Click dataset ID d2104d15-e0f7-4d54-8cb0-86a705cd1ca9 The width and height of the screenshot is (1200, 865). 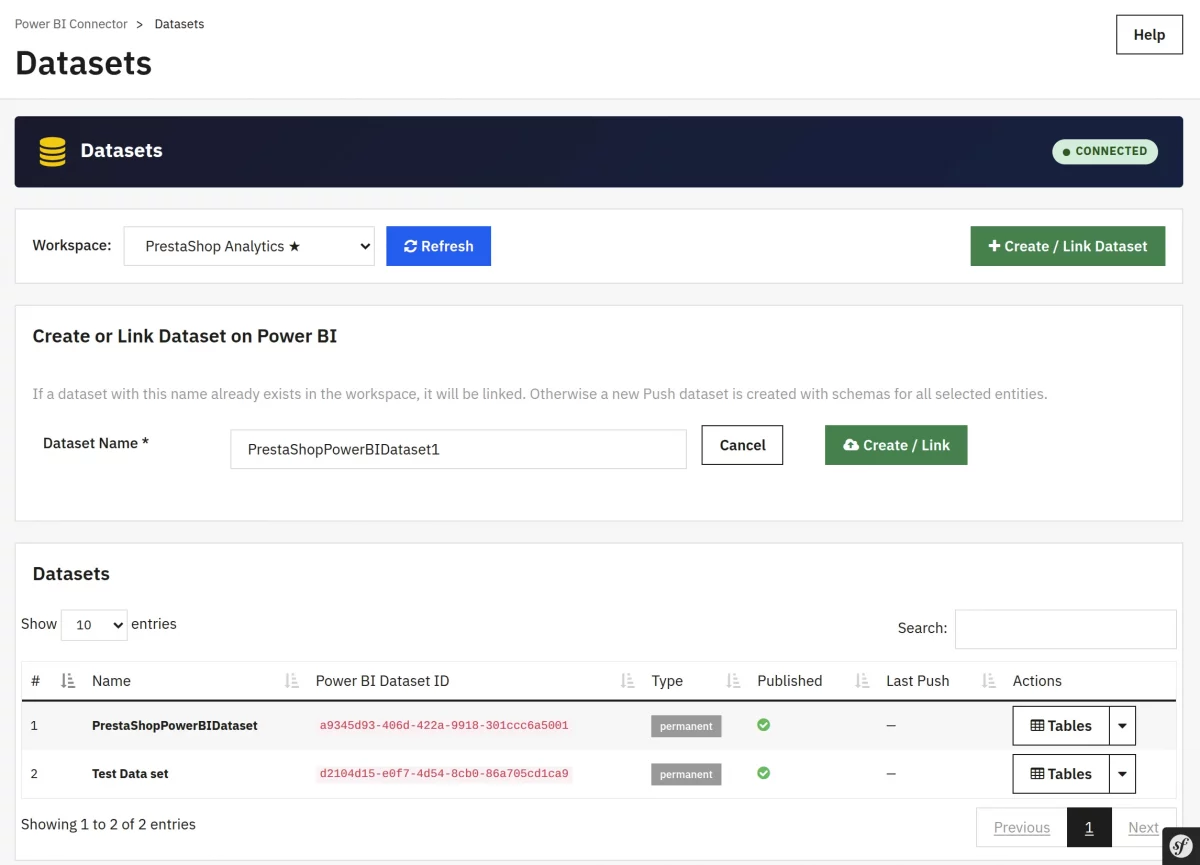[x=444, y=773]
